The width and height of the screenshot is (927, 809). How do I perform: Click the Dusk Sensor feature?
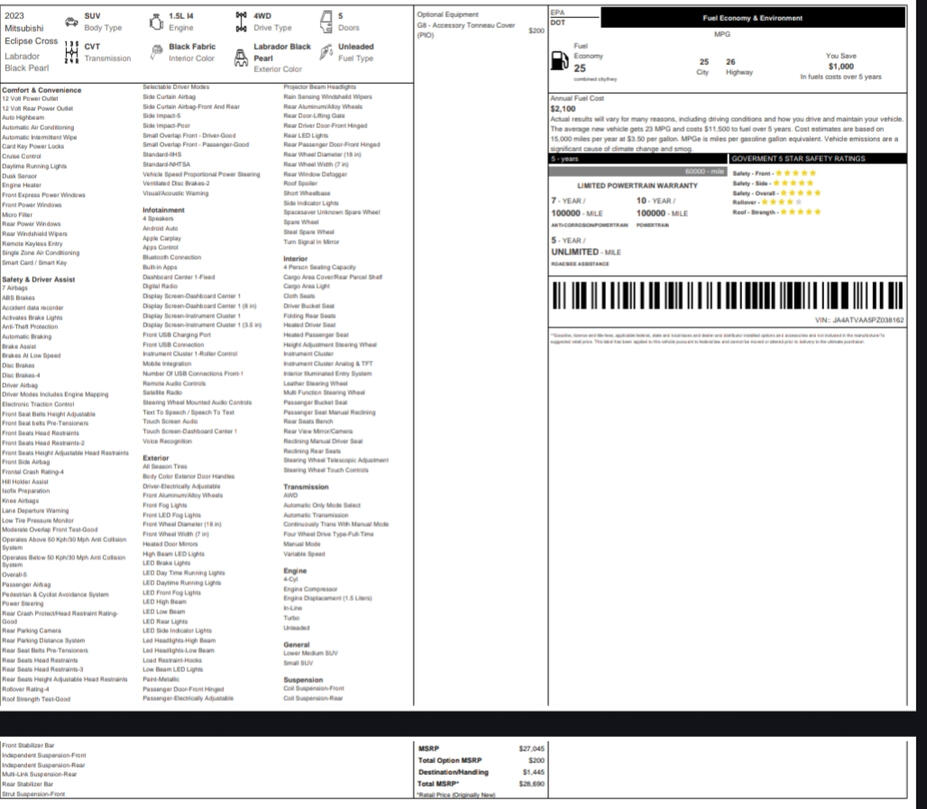click(20, 176)
